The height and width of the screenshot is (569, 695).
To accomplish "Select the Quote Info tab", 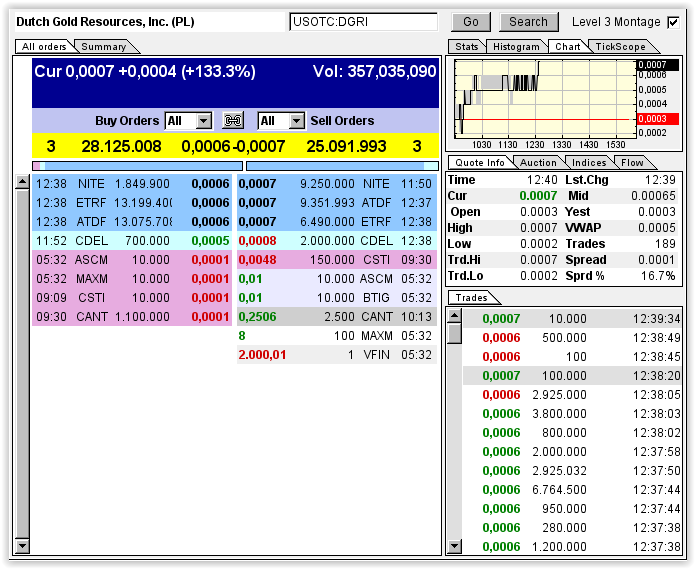I will 480,163.
